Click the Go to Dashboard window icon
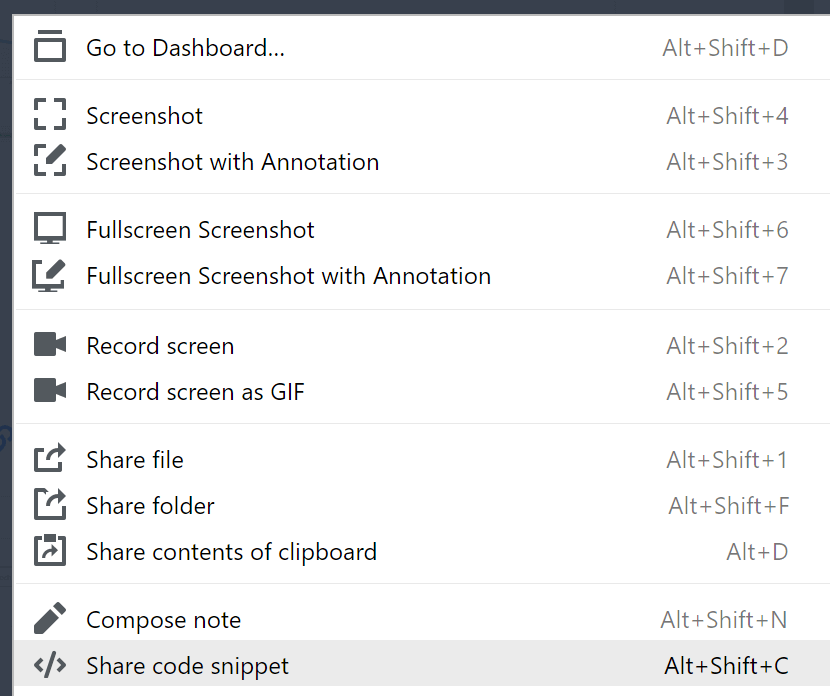This screenshot has width=830, height=696. [50, 47]
